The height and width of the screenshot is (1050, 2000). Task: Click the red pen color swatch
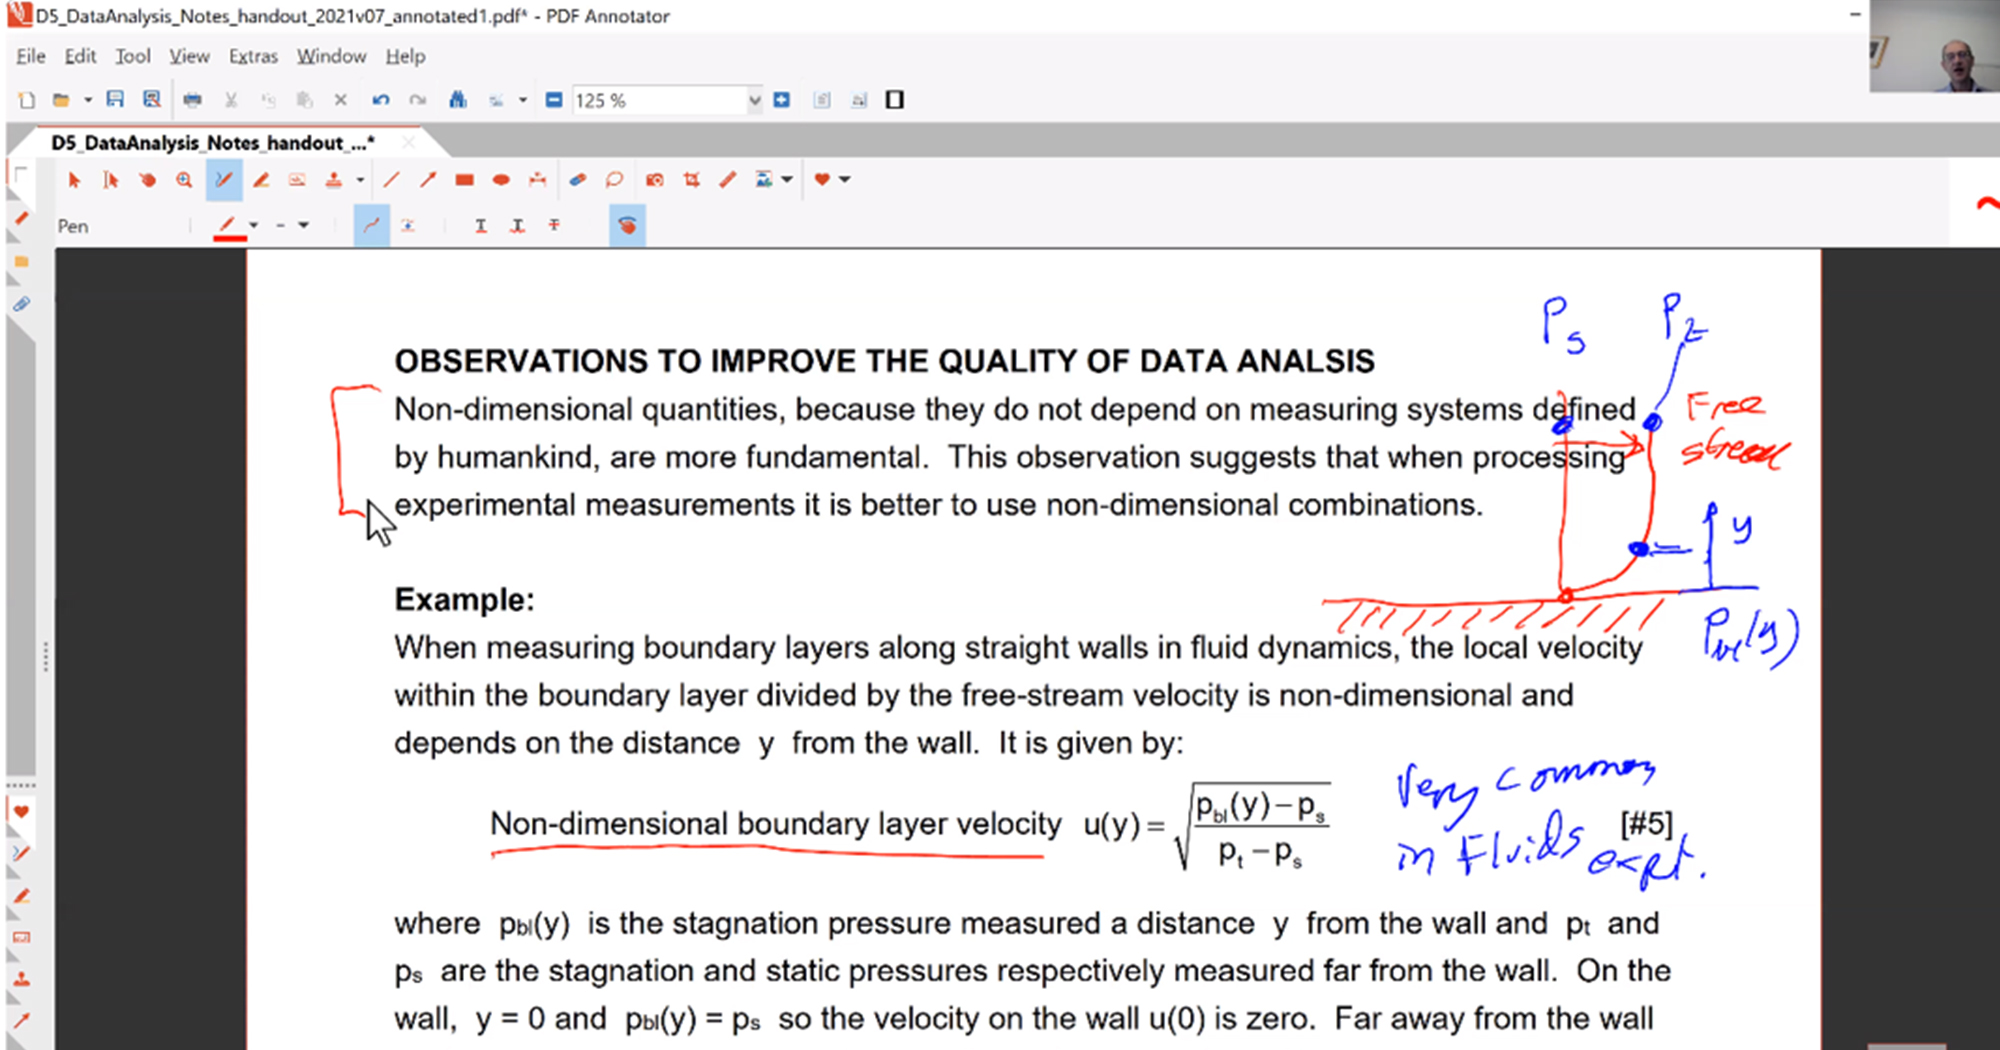point(228,226)
